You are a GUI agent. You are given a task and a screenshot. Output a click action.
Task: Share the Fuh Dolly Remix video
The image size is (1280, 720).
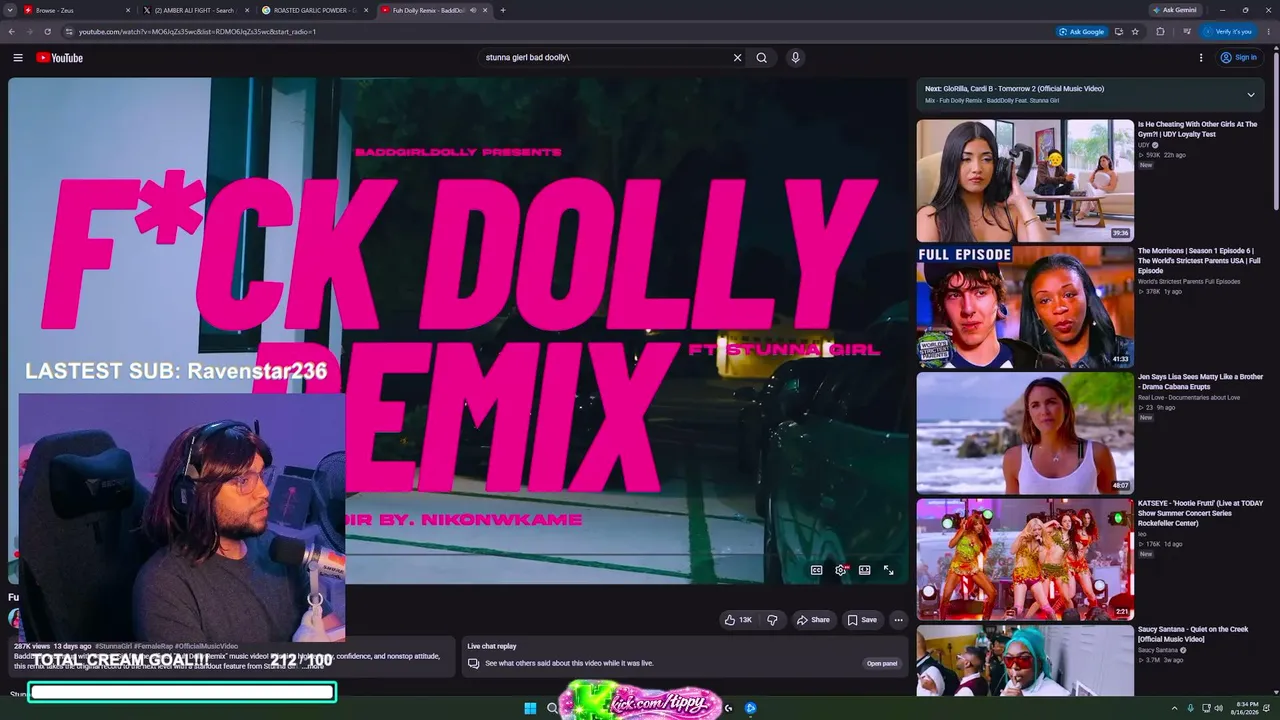(x=813, y=620)
